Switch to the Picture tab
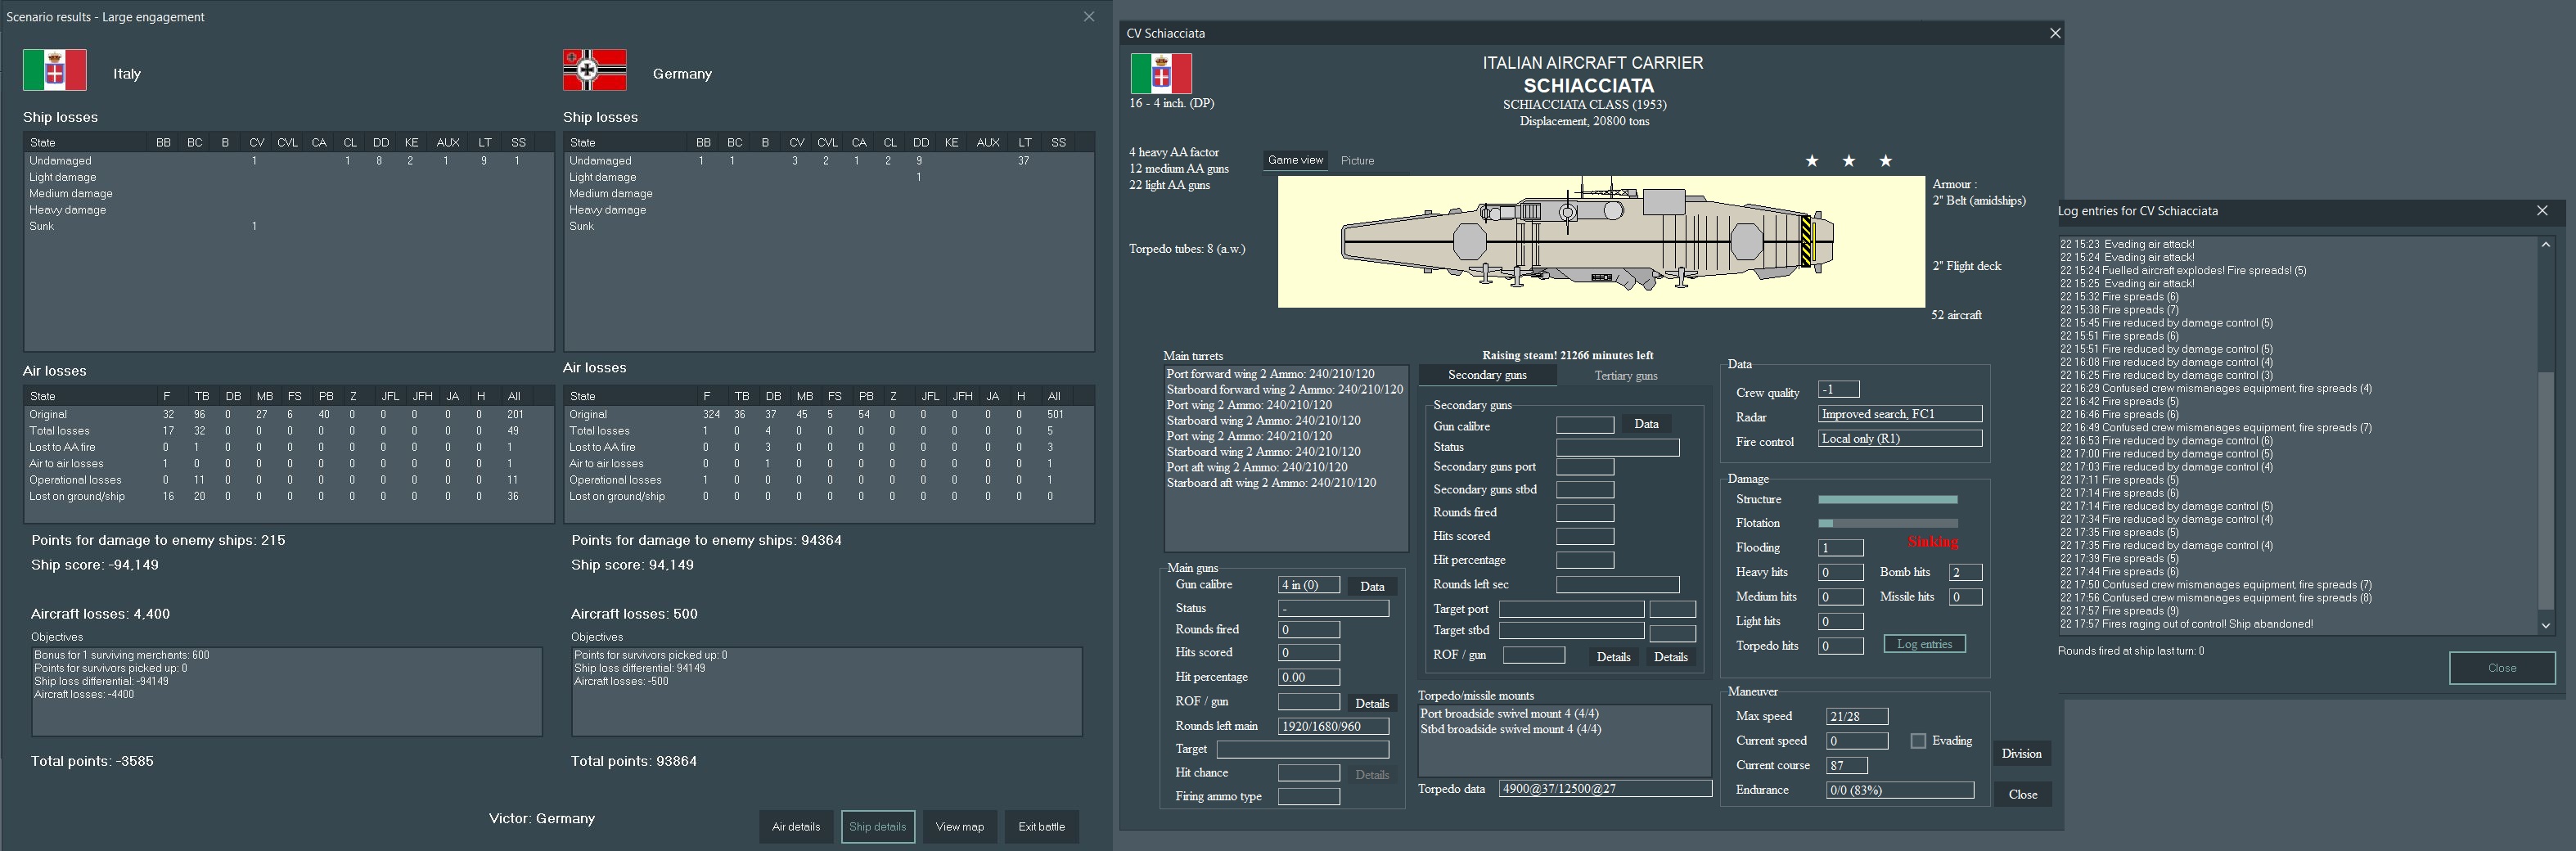 (x=1357, y=160)
